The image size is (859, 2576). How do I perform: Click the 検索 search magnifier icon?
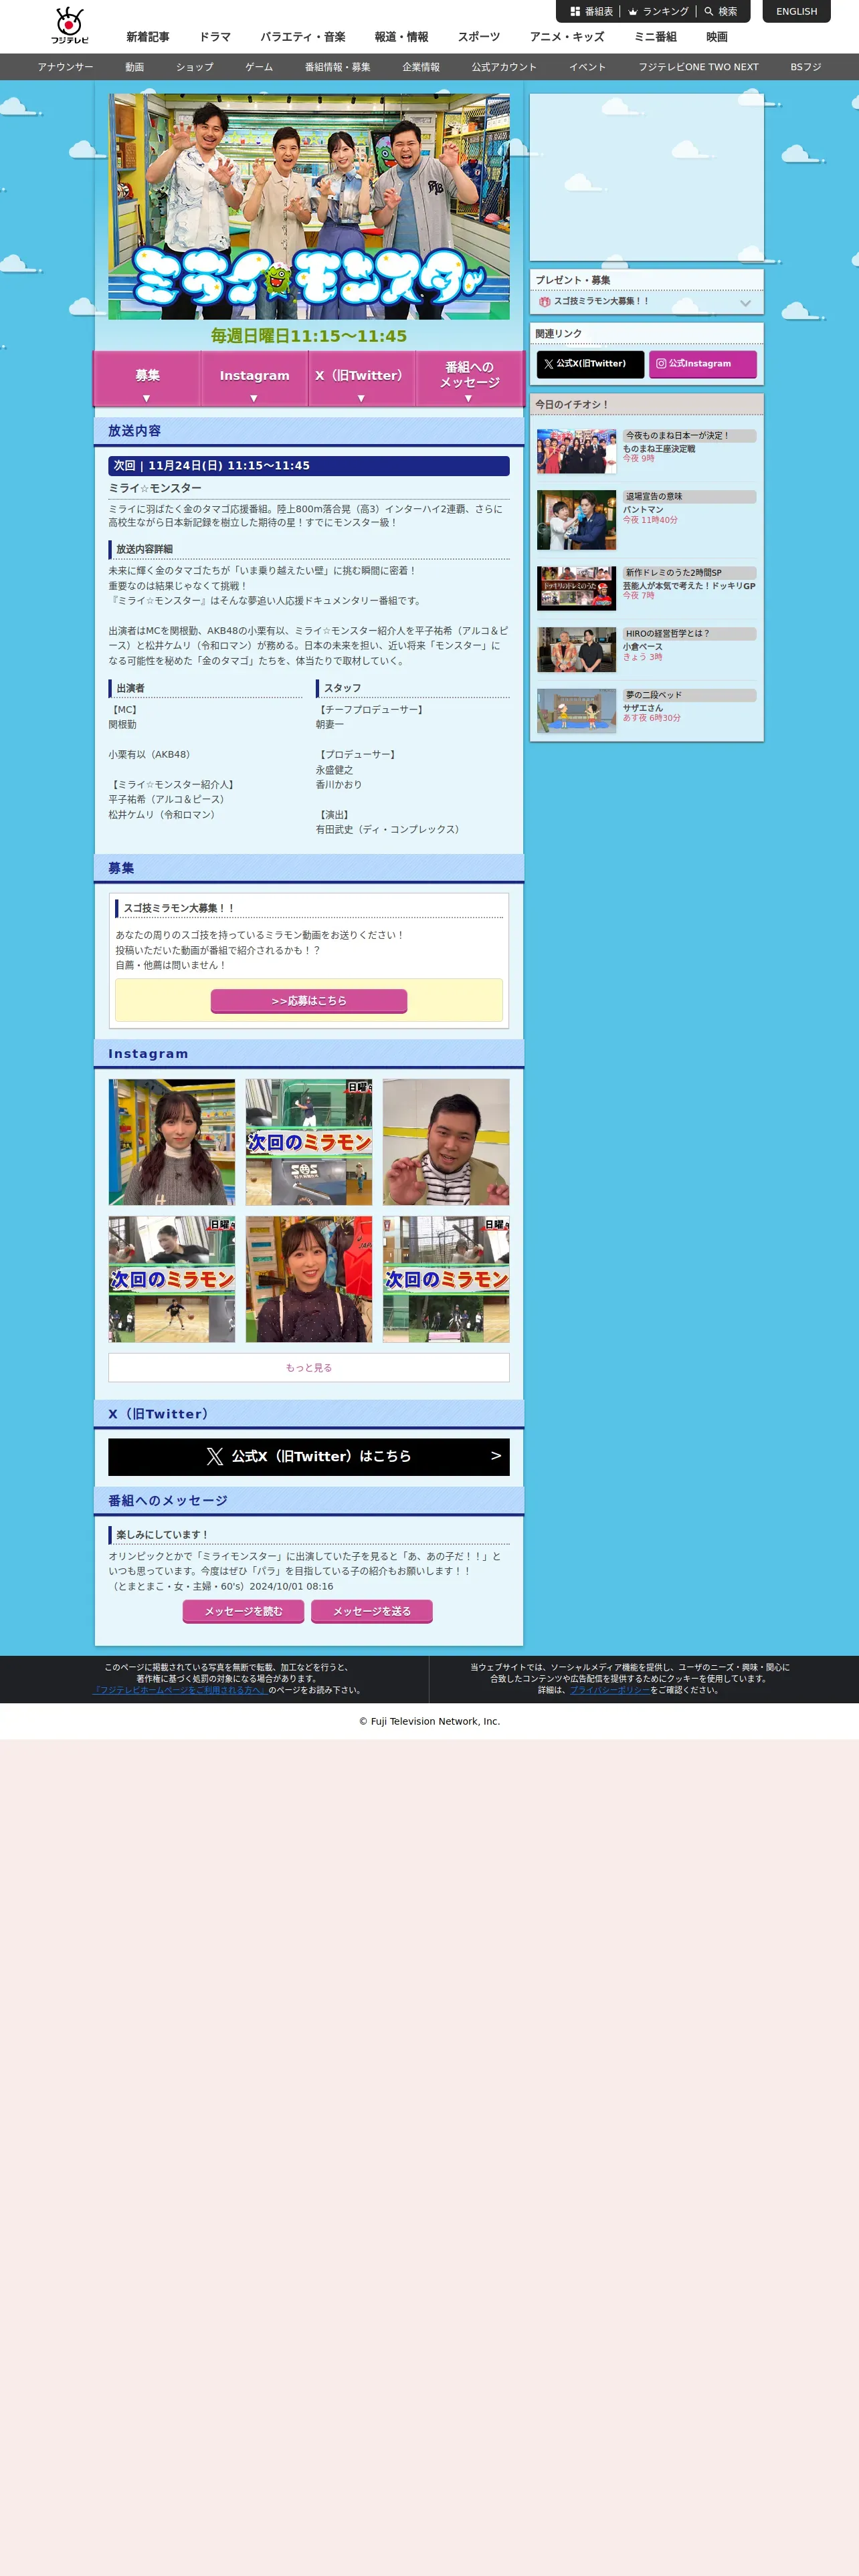[721, 12]
